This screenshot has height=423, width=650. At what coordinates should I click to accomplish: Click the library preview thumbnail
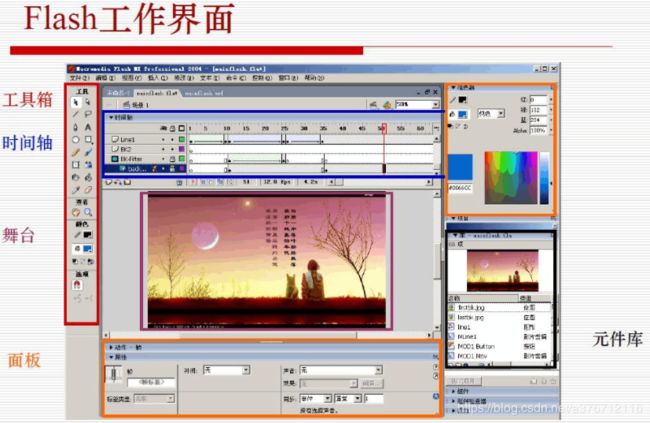coord(503,271)
